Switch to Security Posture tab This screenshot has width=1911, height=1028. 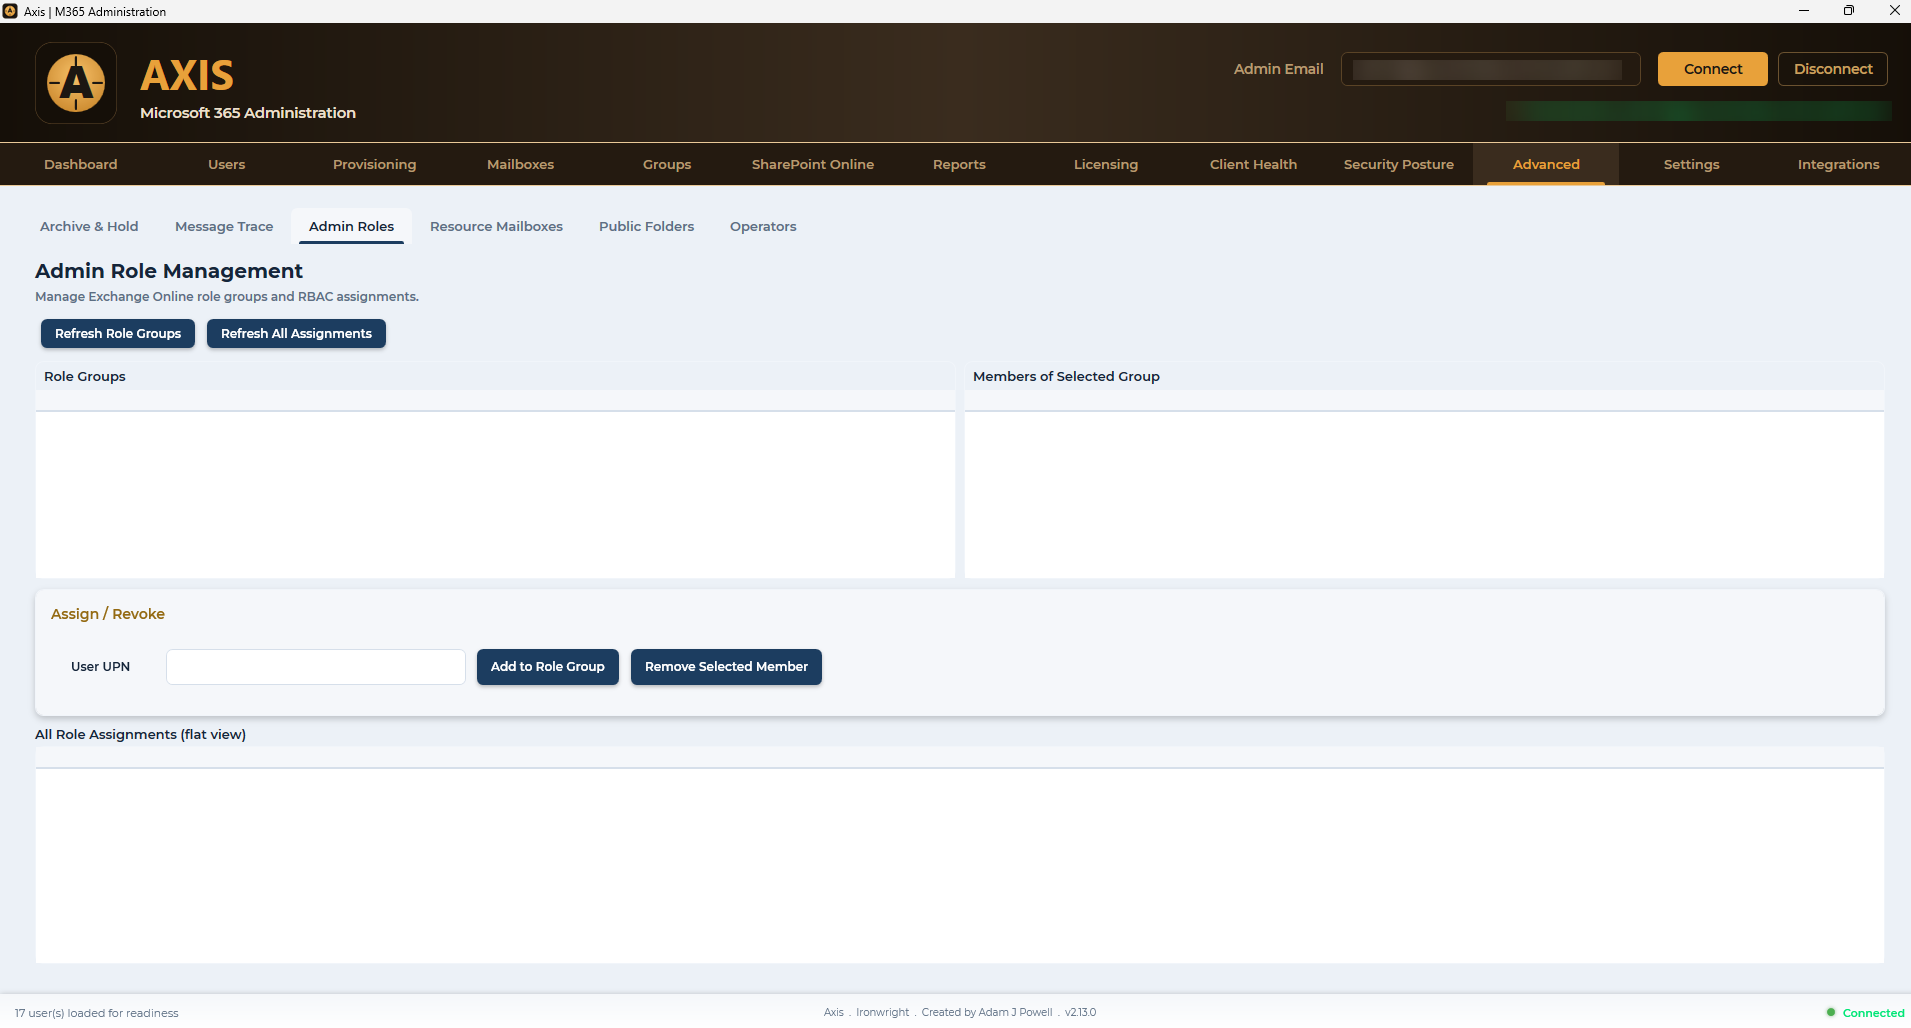[x=1399, y=164]
